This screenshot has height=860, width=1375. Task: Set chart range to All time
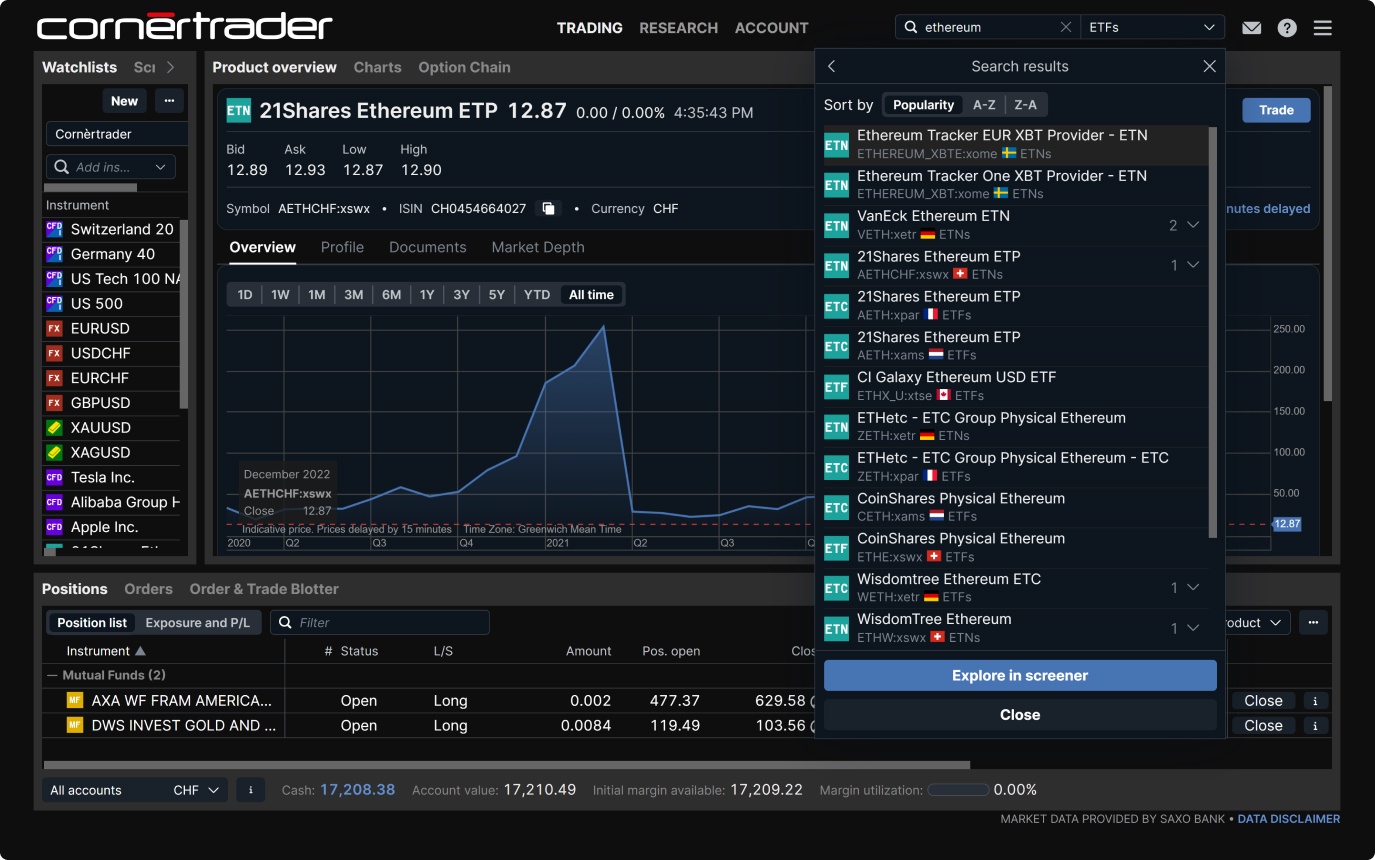point(591,295)
